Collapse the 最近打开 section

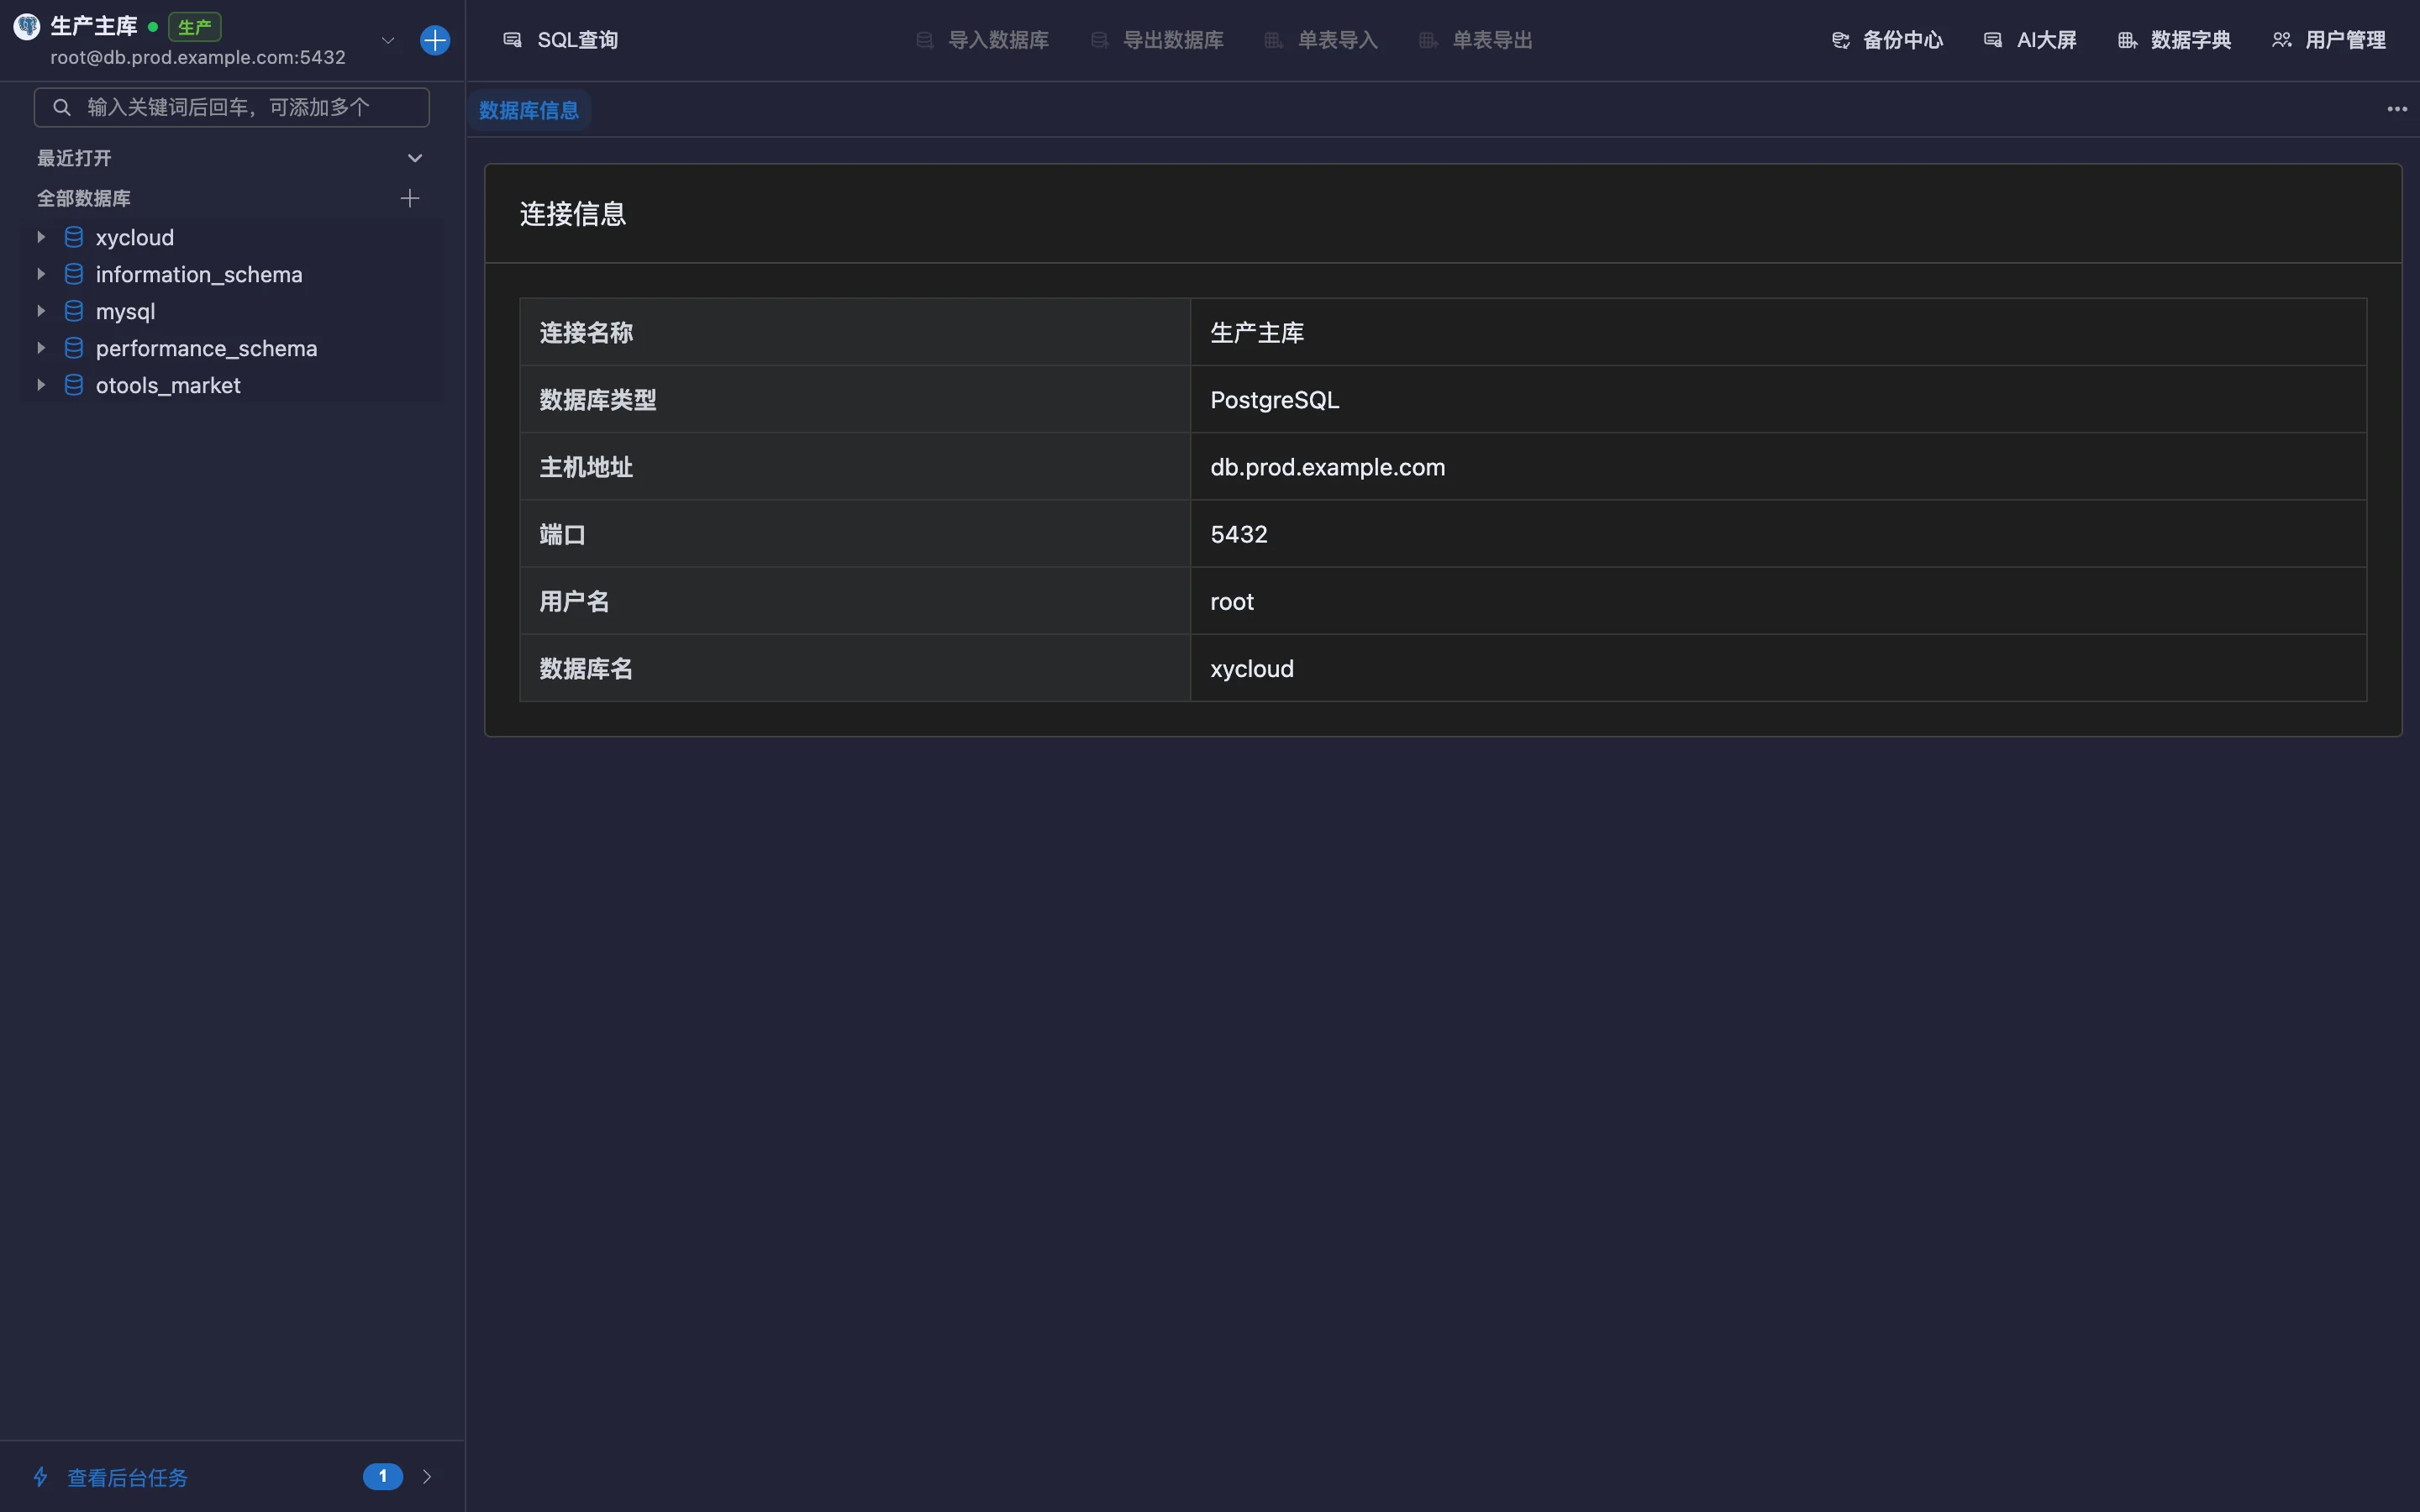click(x=415, y=158)
